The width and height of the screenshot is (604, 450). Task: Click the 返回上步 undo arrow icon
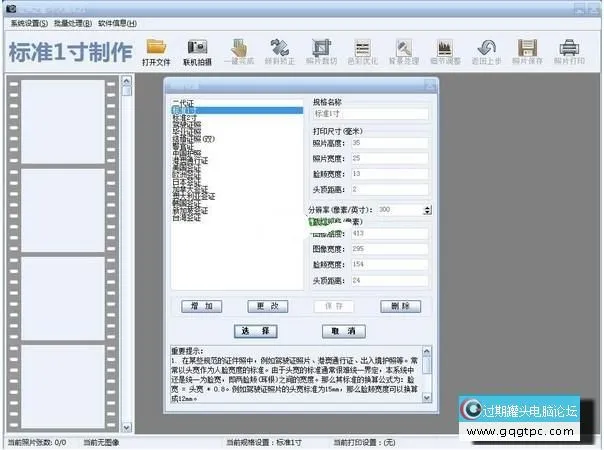click(487, 52)
